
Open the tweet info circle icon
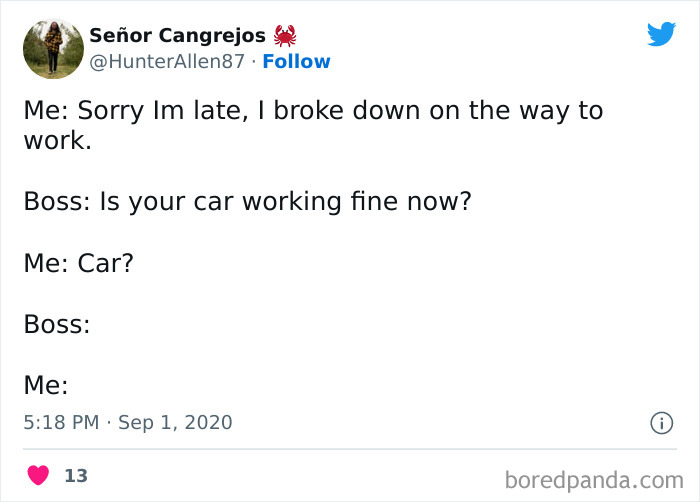coord(661,423)
